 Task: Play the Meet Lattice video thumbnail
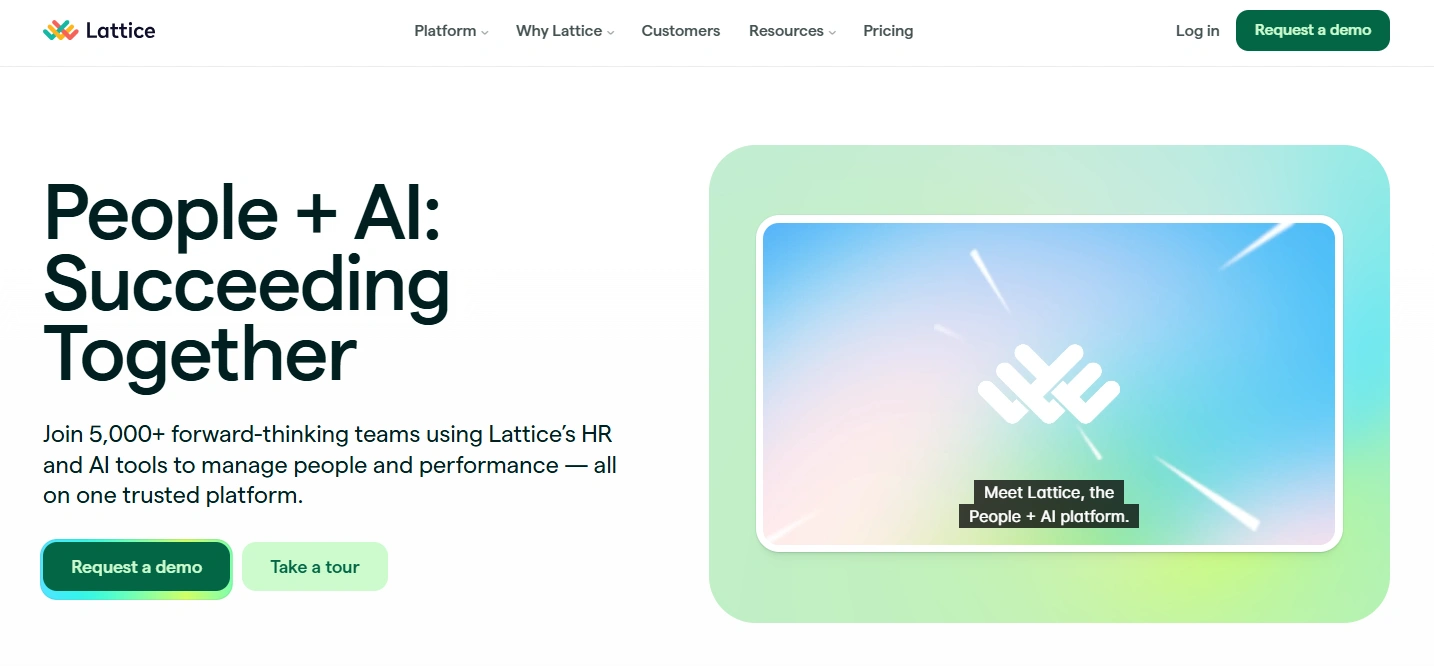[1049, 383]
